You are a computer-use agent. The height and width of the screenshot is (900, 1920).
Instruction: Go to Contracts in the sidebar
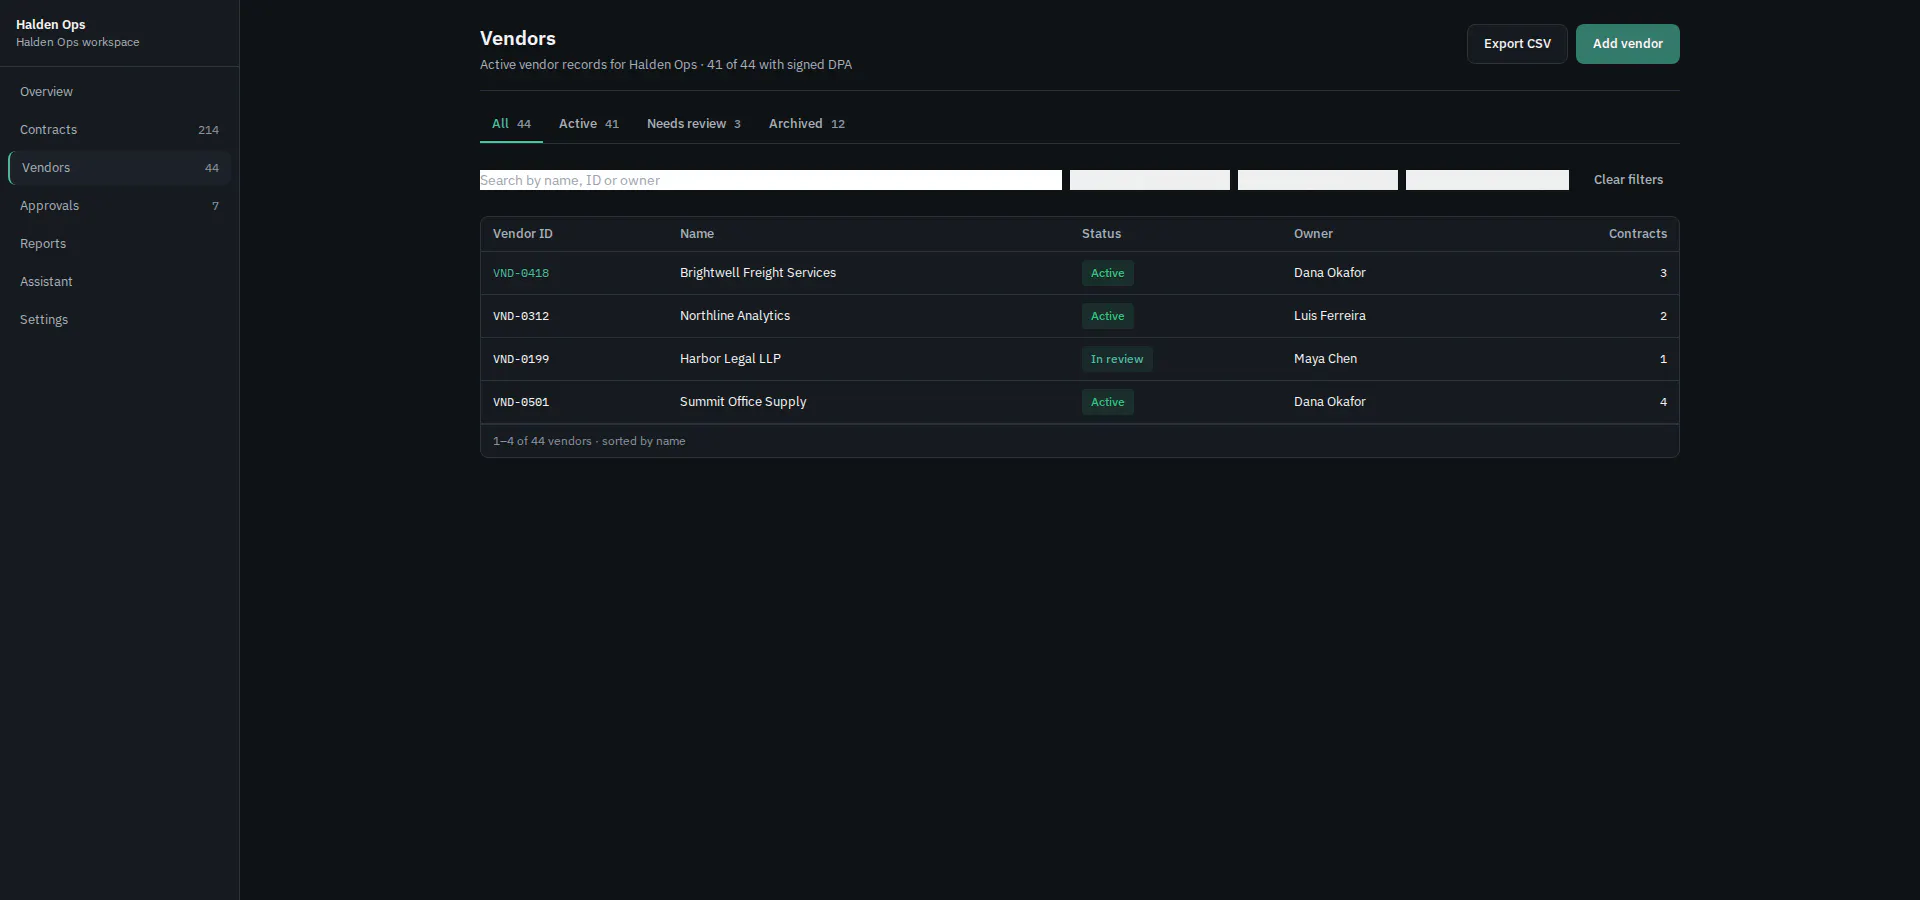pos(119,130)
